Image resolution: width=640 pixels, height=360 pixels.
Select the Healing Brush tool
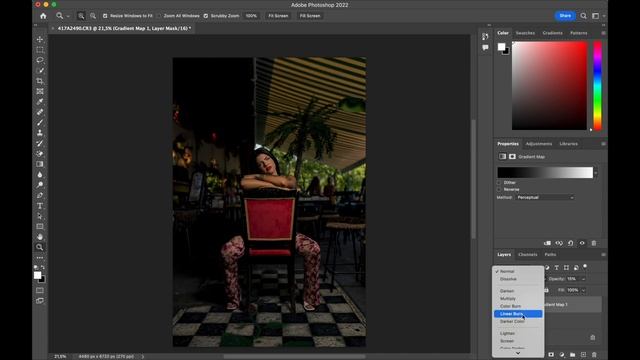click(40, 112)
